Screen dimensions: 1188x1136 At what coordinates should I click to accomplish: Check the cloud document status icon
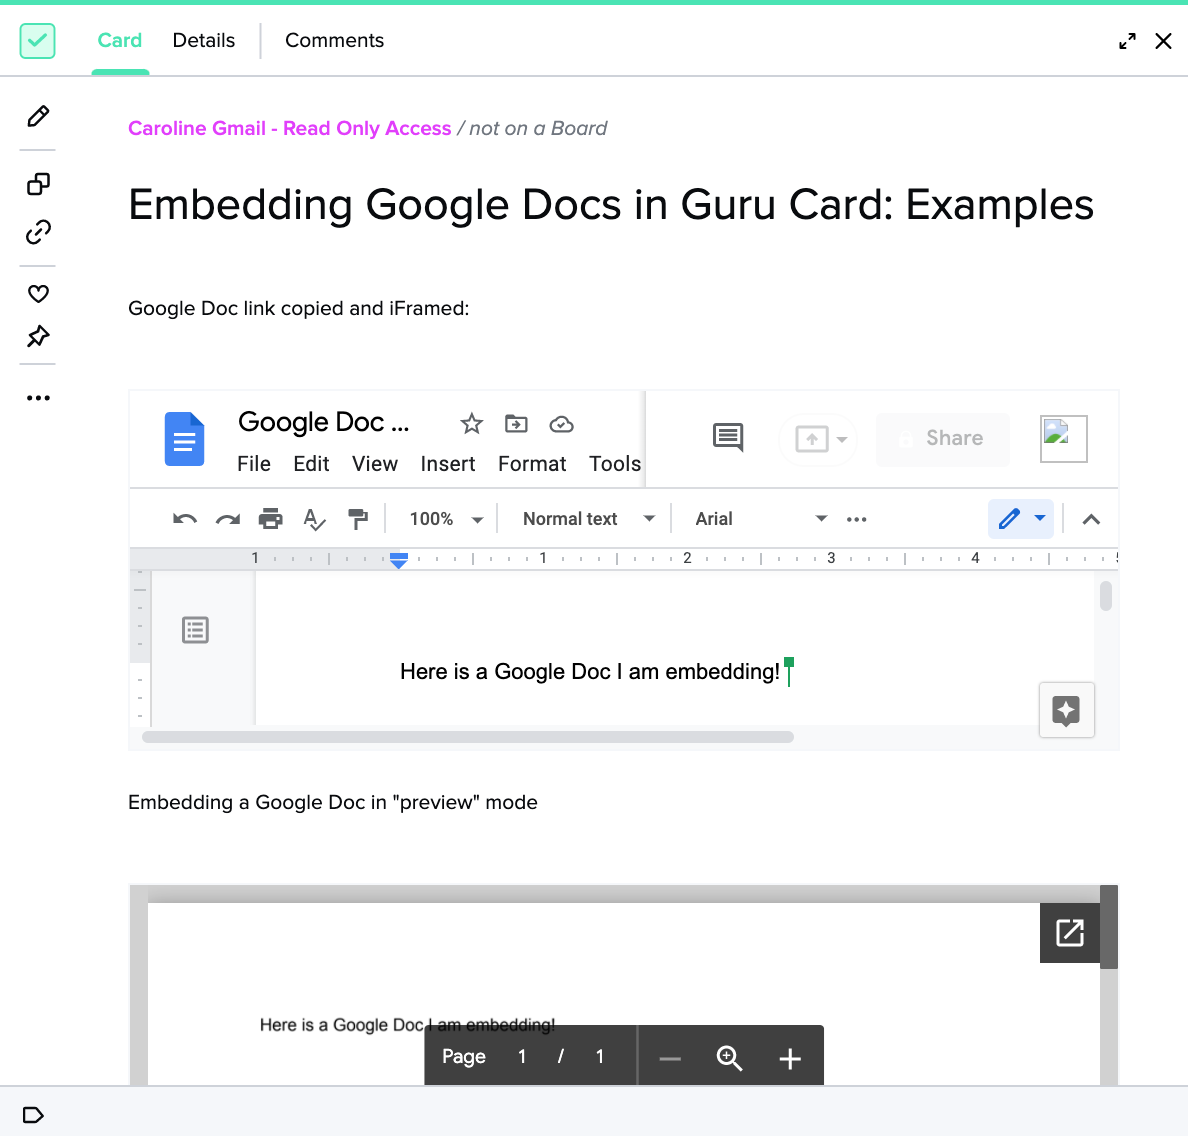(561, 424)
